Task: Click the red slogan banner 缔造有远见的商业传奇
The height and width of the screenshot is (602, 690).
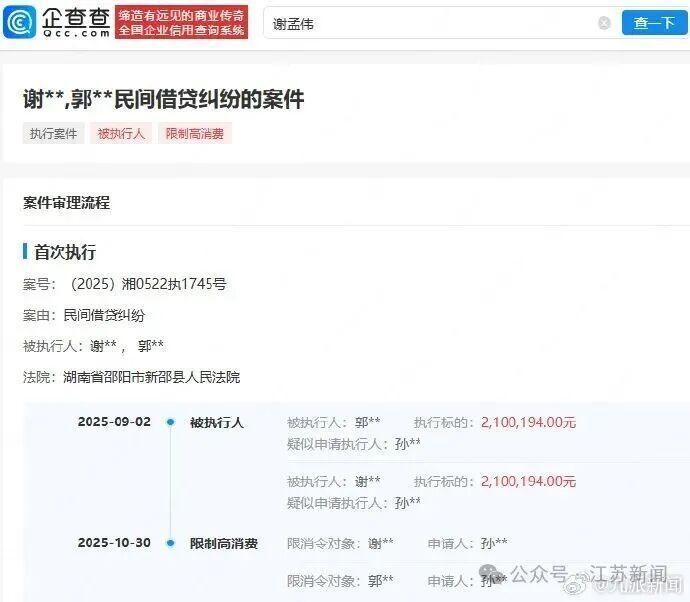Action: pos(181,22)
